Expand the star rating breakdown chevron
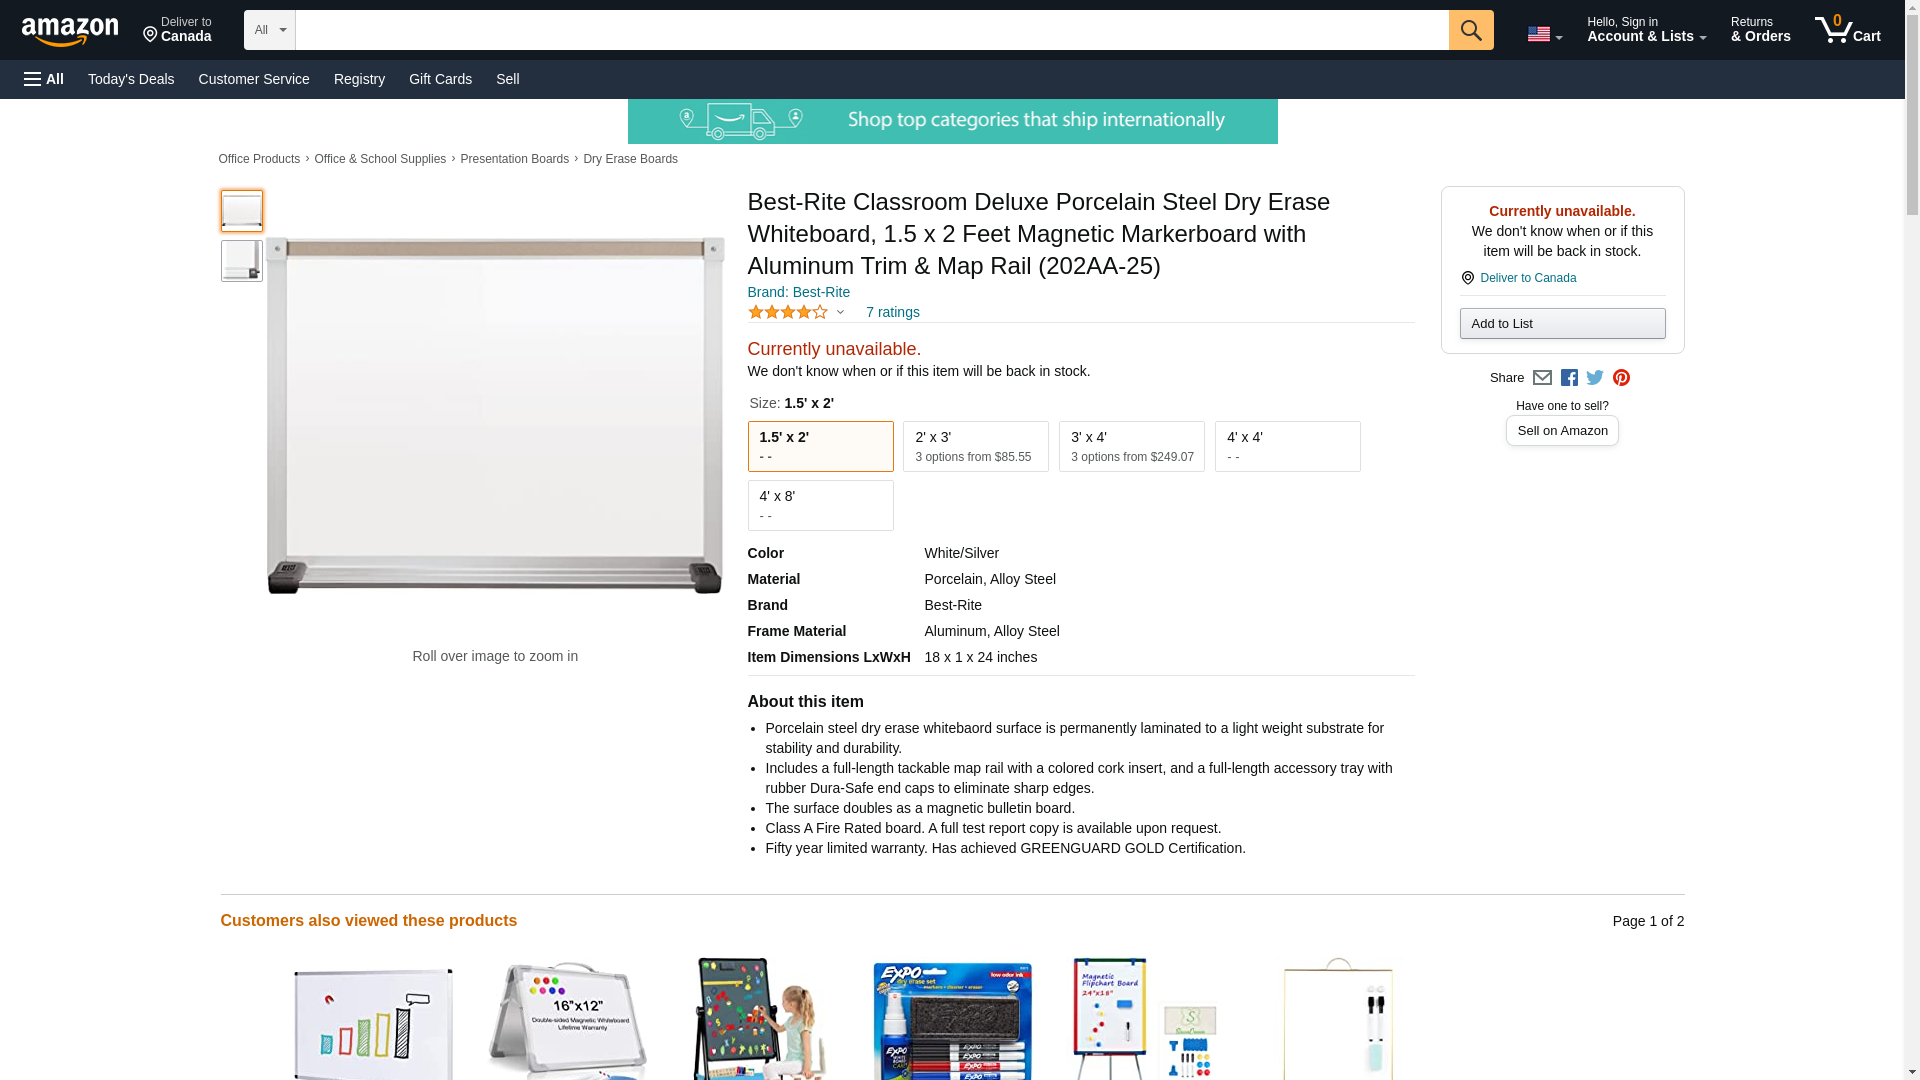This screenshot has width=1920, height=1080. click(x=840, y=313)
